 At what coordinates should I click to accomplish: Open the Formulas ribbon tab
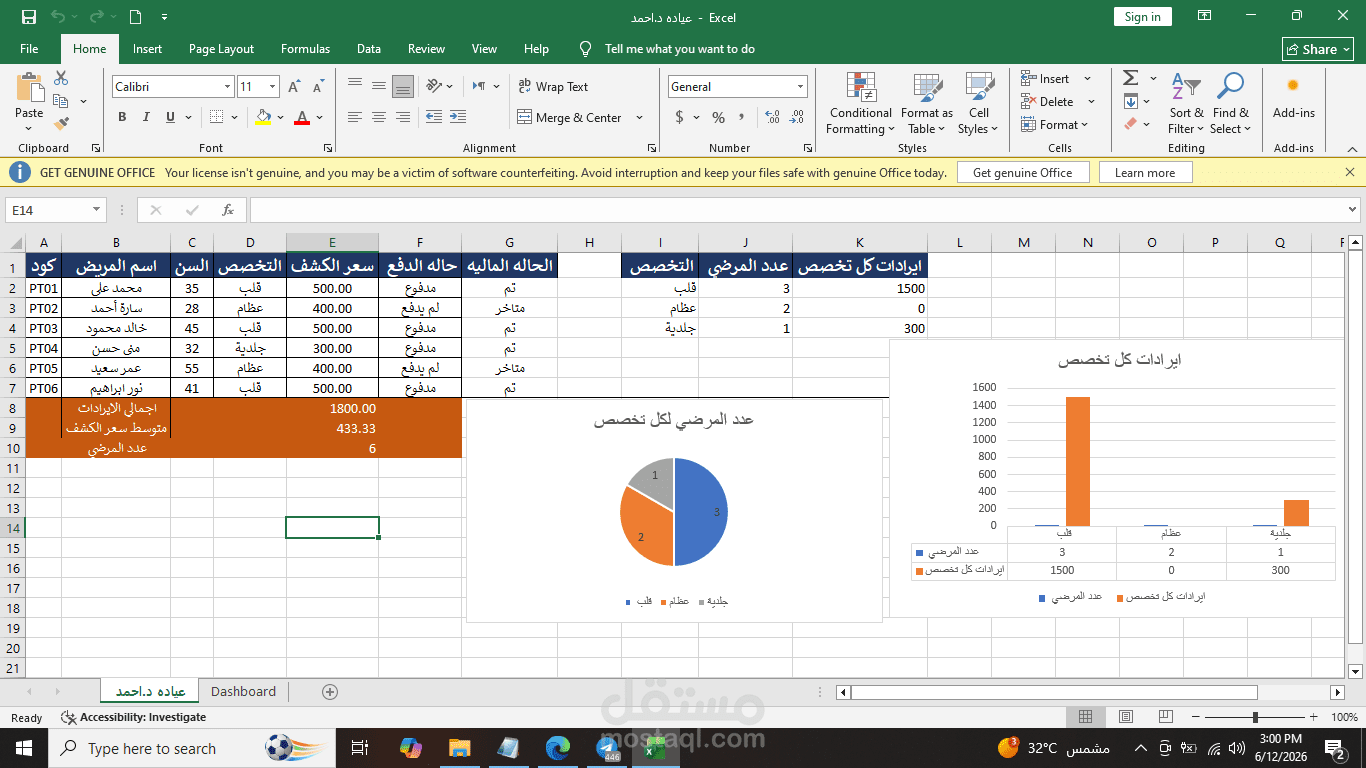(x=305, y=49)
